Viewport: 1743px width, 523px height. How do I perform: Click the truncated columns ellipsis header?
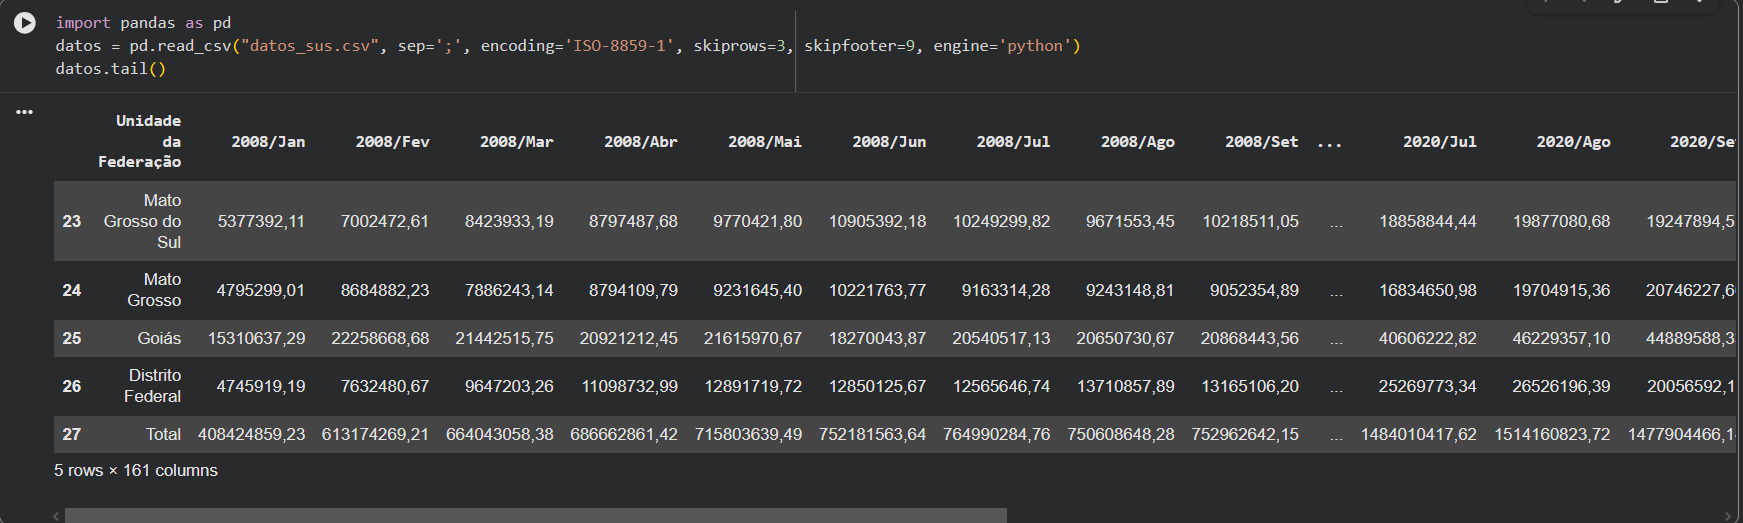pos(1329,142)
